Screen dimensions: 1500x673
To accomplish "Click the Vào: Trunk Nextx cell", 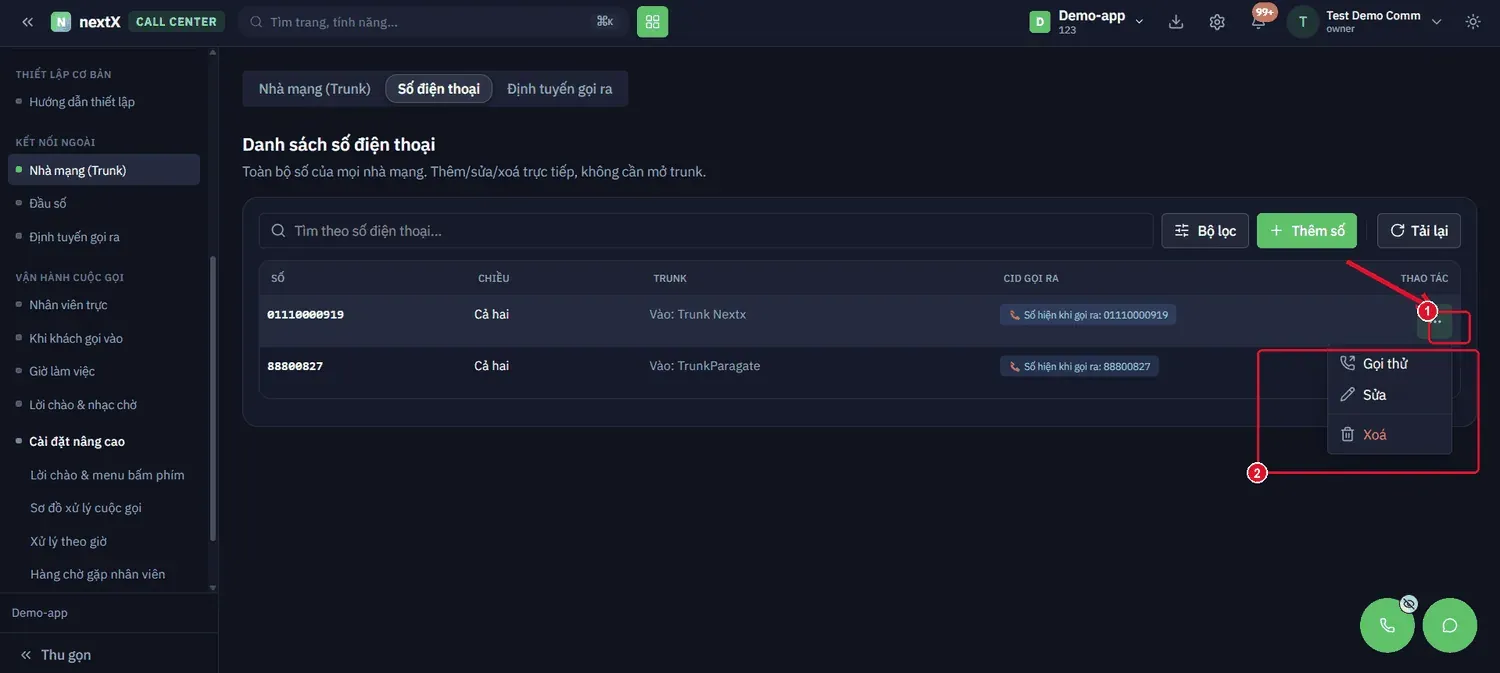I will click(698, 315).
